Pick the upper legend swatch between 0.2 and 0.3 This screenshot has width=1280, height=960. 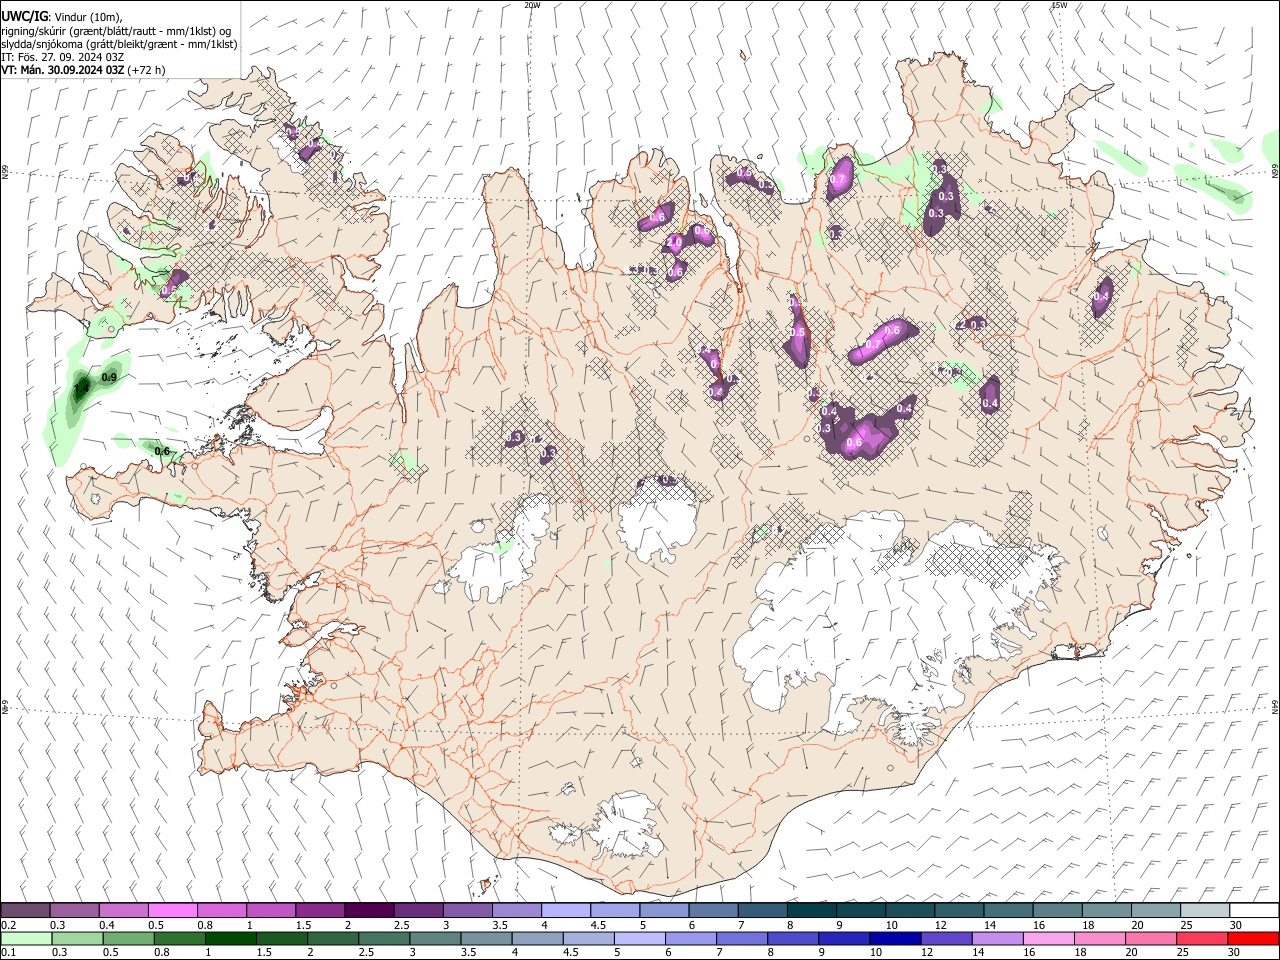[x=25, y=910]
